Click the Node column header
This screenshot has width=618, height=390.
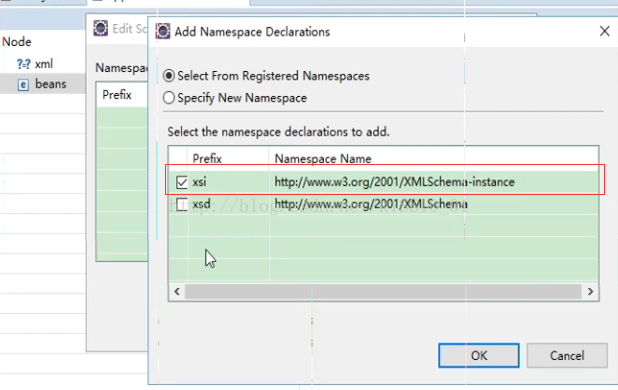[x=17, y=41]
